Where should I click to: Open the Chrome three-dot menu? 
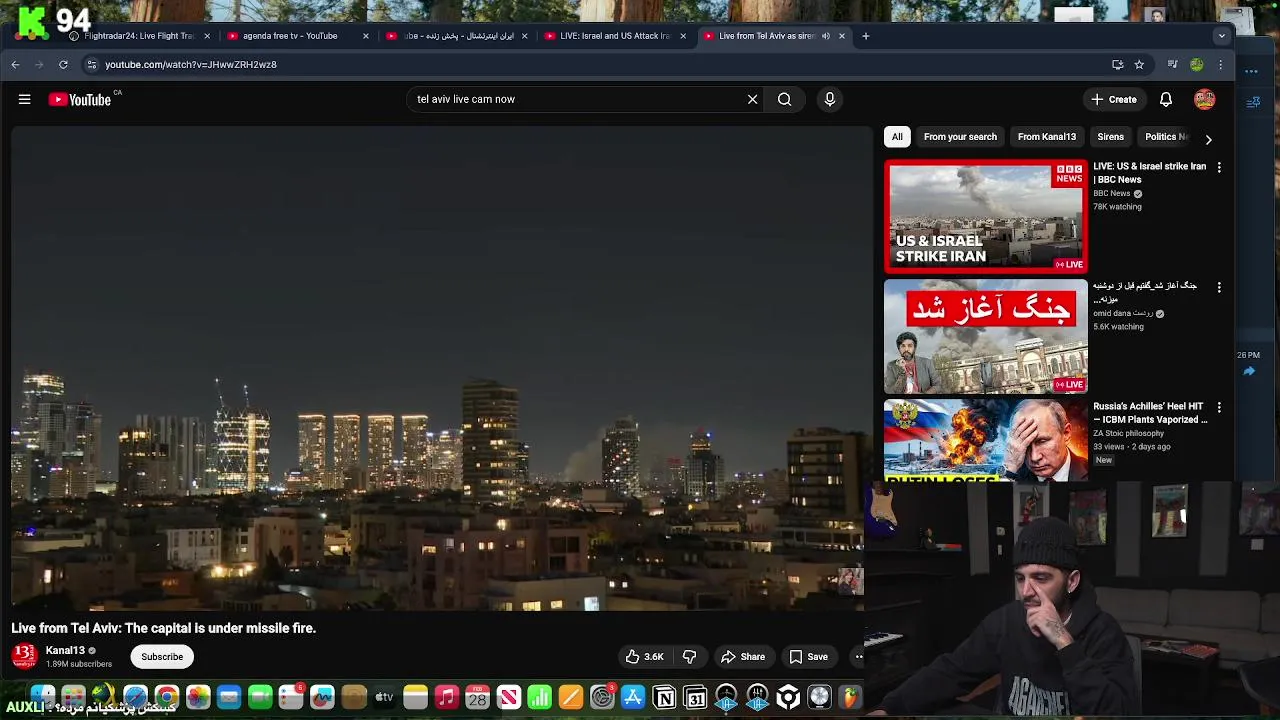coord(1220,64)
